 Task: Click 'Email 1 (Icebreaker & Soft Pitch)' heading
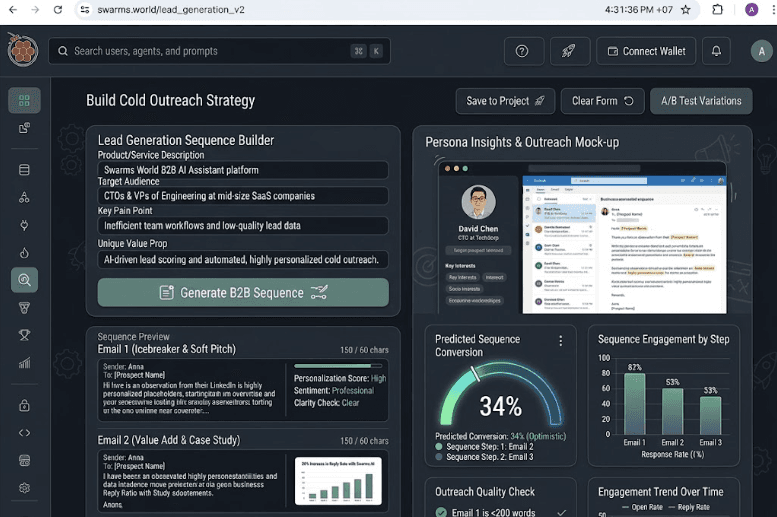166,349
